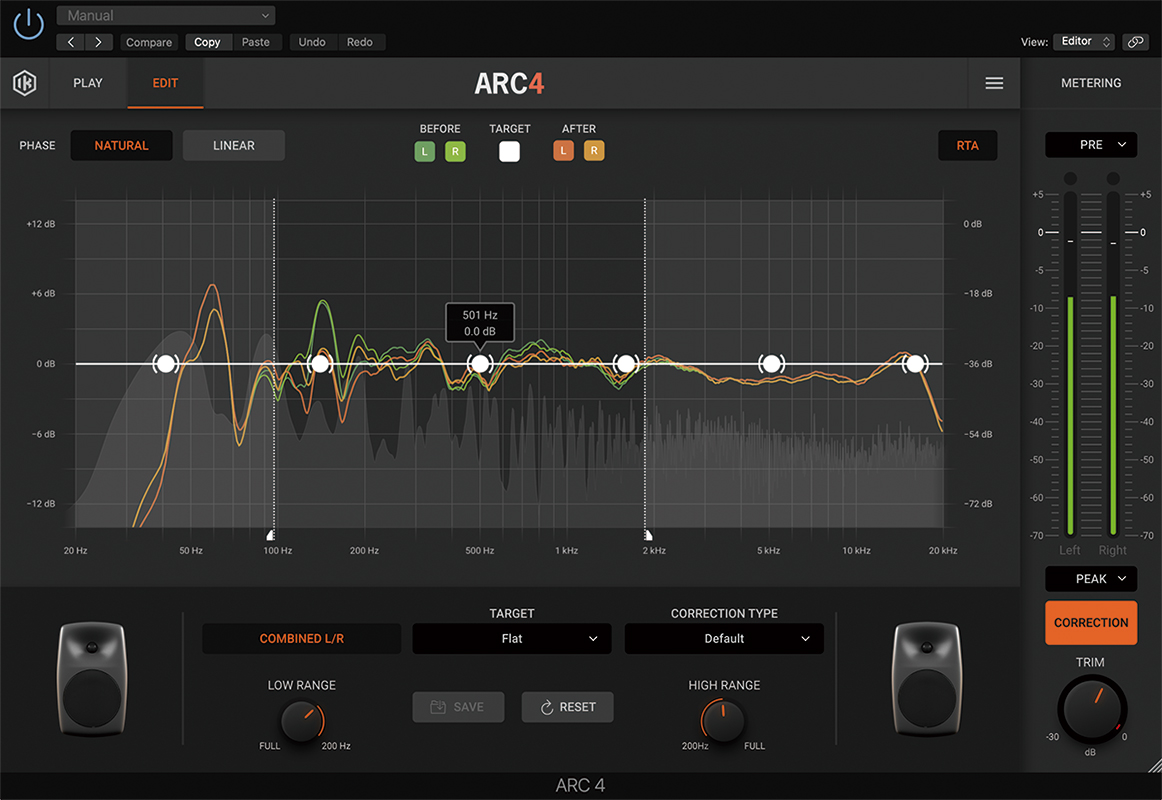Select NATURAL phase mode
The height and width of the screenshot is (800, 1162).
122,145
